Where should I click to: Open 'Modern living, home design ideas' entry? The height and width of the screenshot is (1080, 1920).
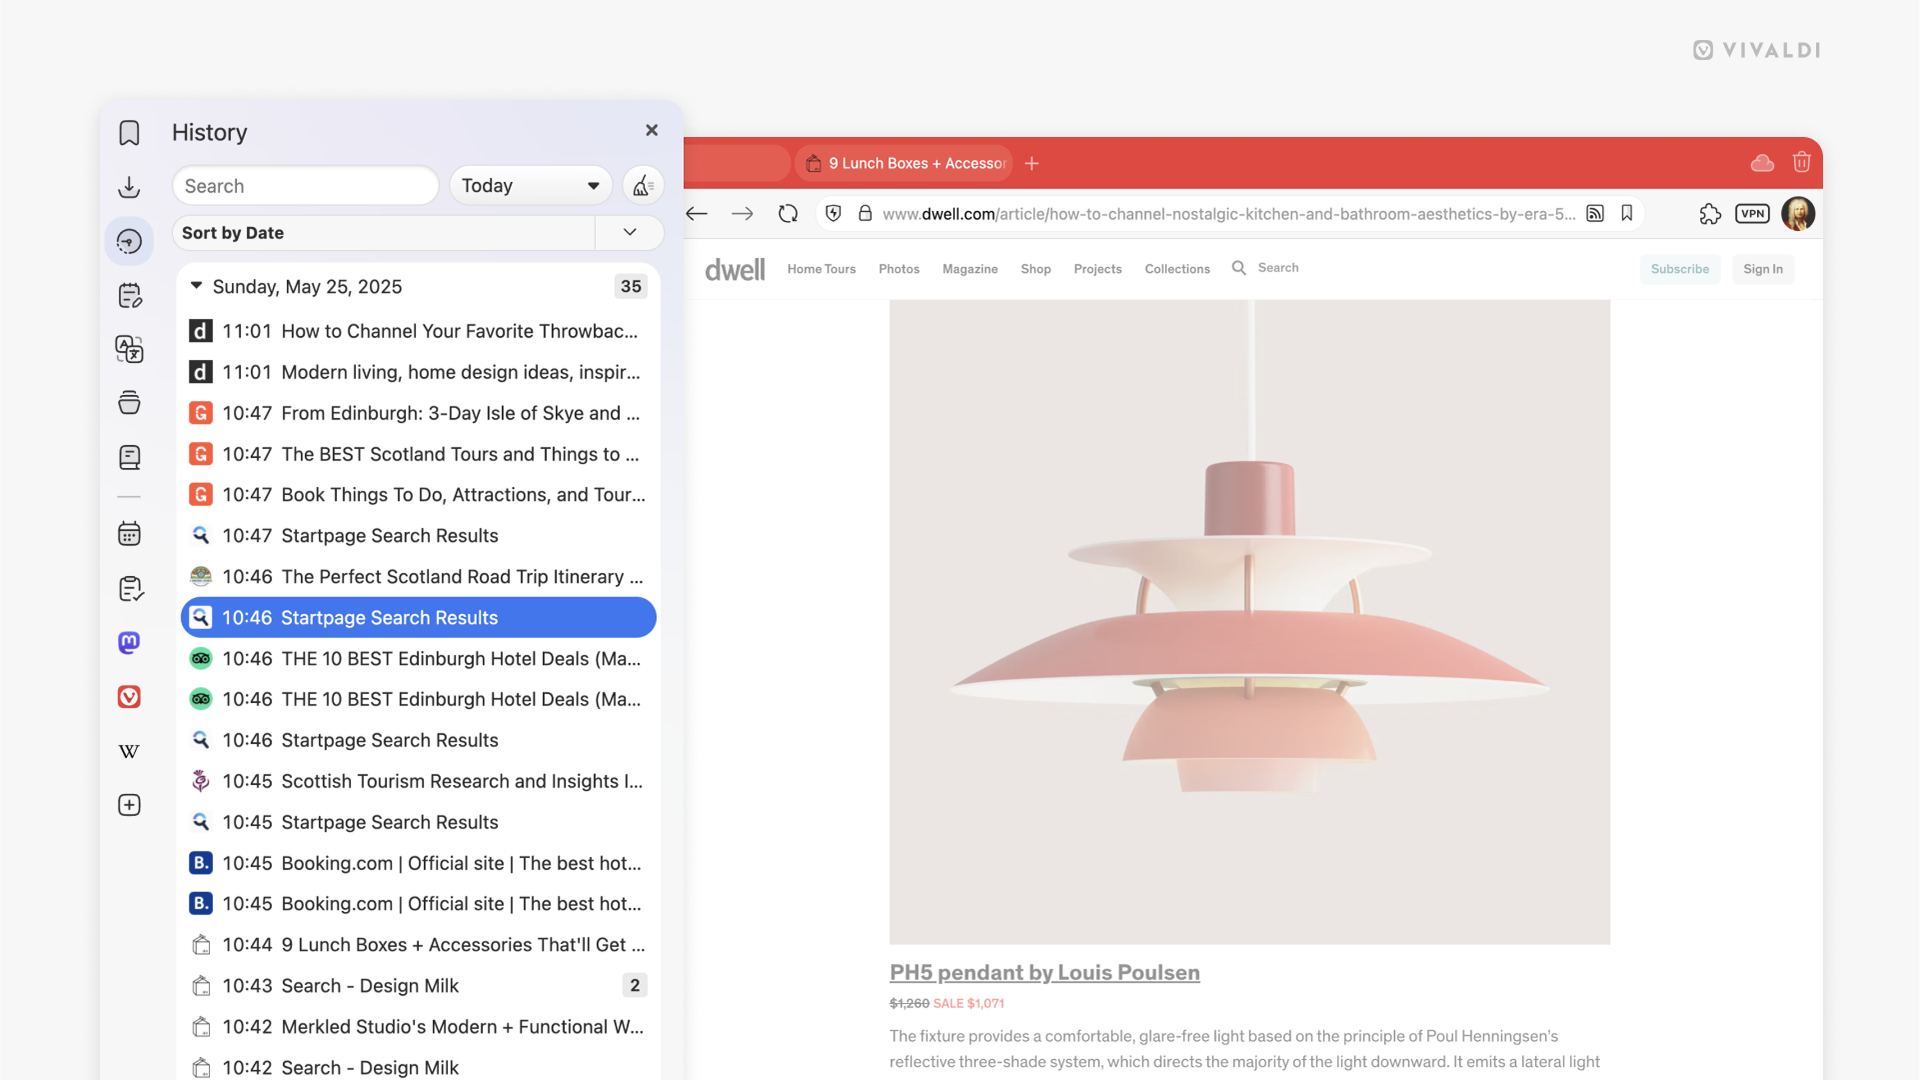click(x=418, y=372)
